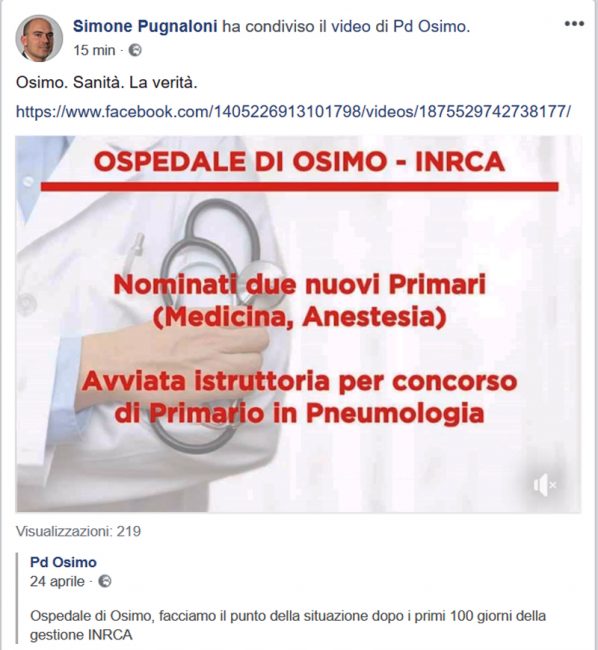The width and height of the screenshot is (598, 650).
Task: Click the Ospedale di Osimo shared post description
Action: 288,625
